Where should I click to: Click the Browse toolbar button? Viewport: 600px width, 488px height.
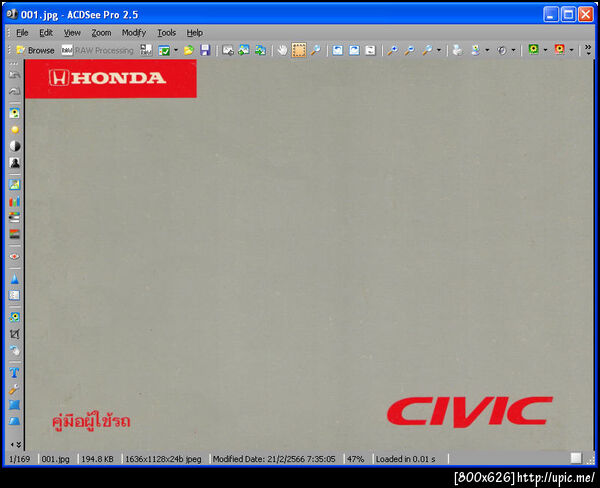[x=35, y=50]
